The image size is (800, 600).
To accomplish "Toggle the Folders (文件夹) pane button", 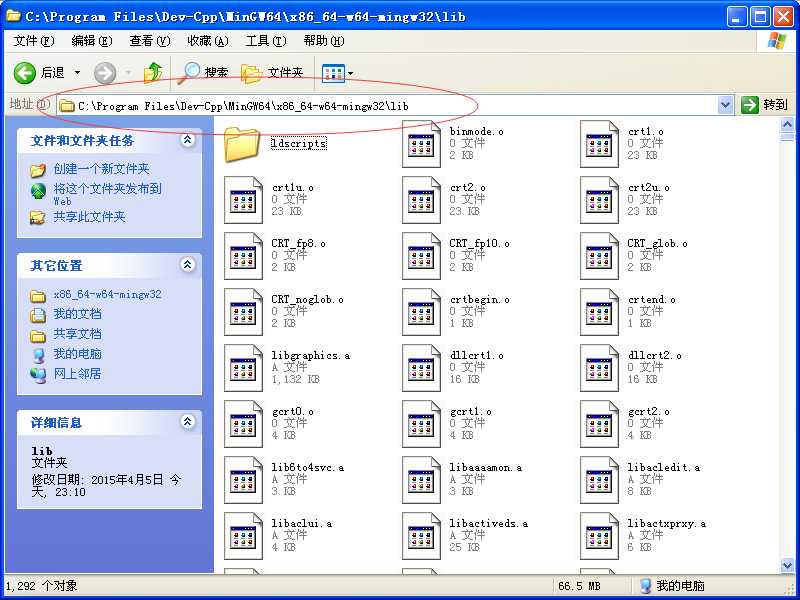I will pyautogui.click(x=272, y=72).
